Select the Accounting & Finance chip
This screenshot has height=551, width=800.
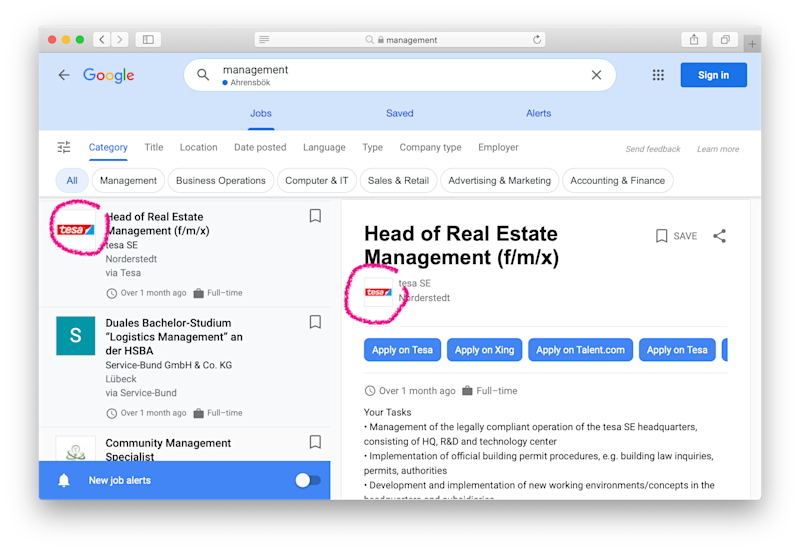617,181
